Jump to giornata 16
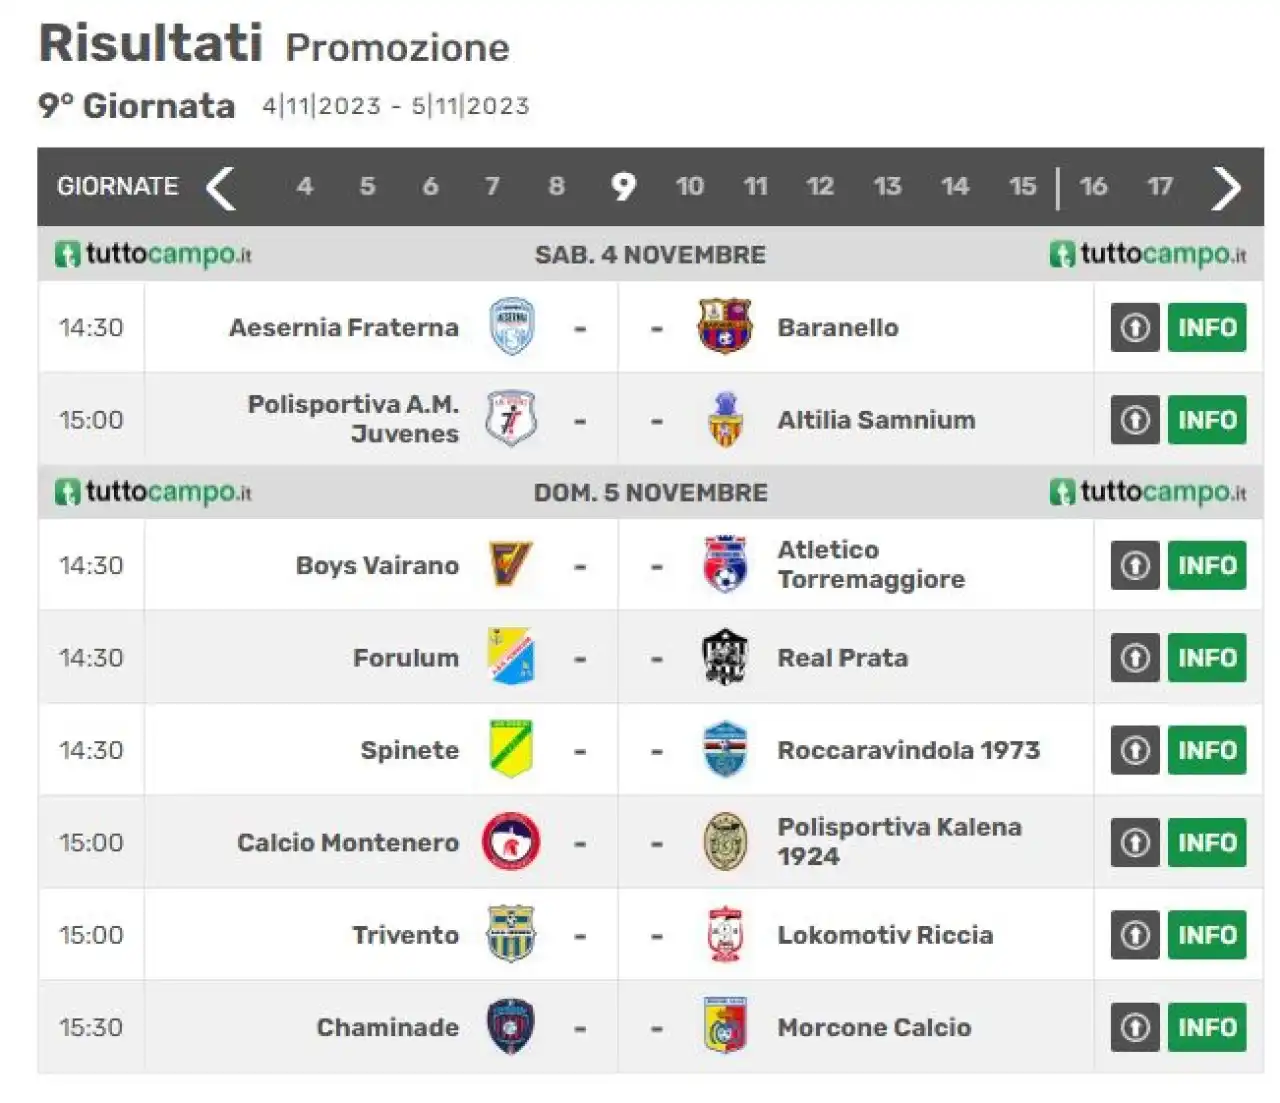1280x1103 pixels. coord(1093,187)
